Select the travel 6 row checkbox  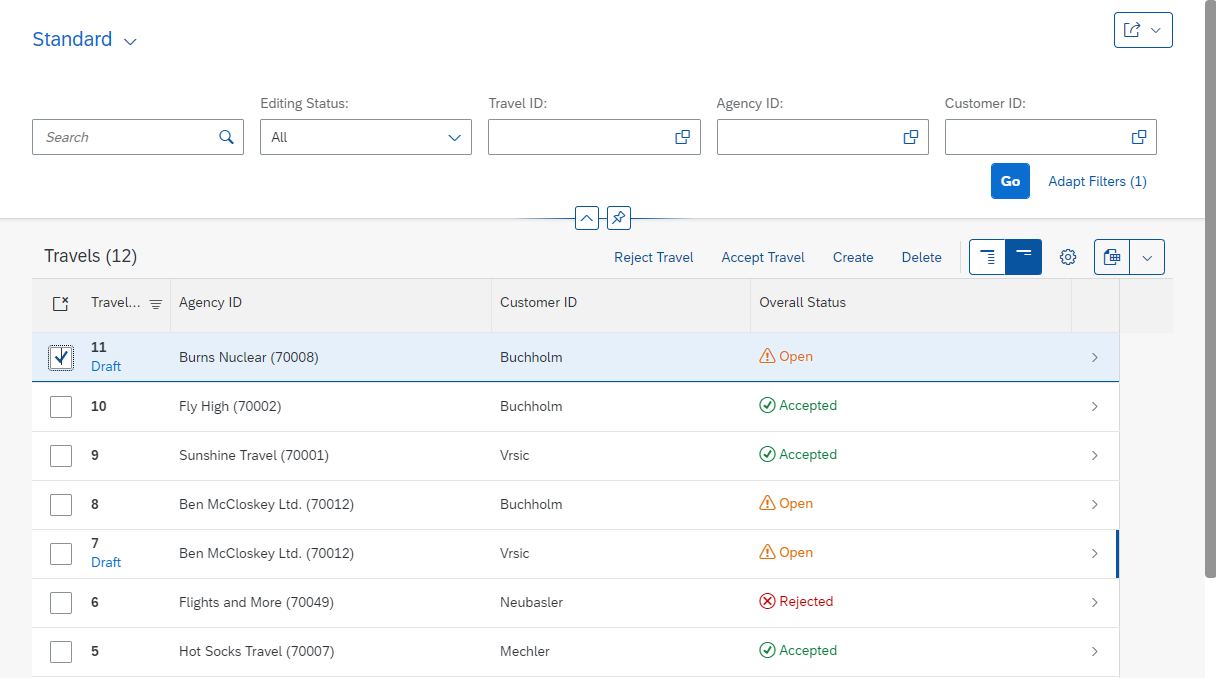(x=61, y=602)
